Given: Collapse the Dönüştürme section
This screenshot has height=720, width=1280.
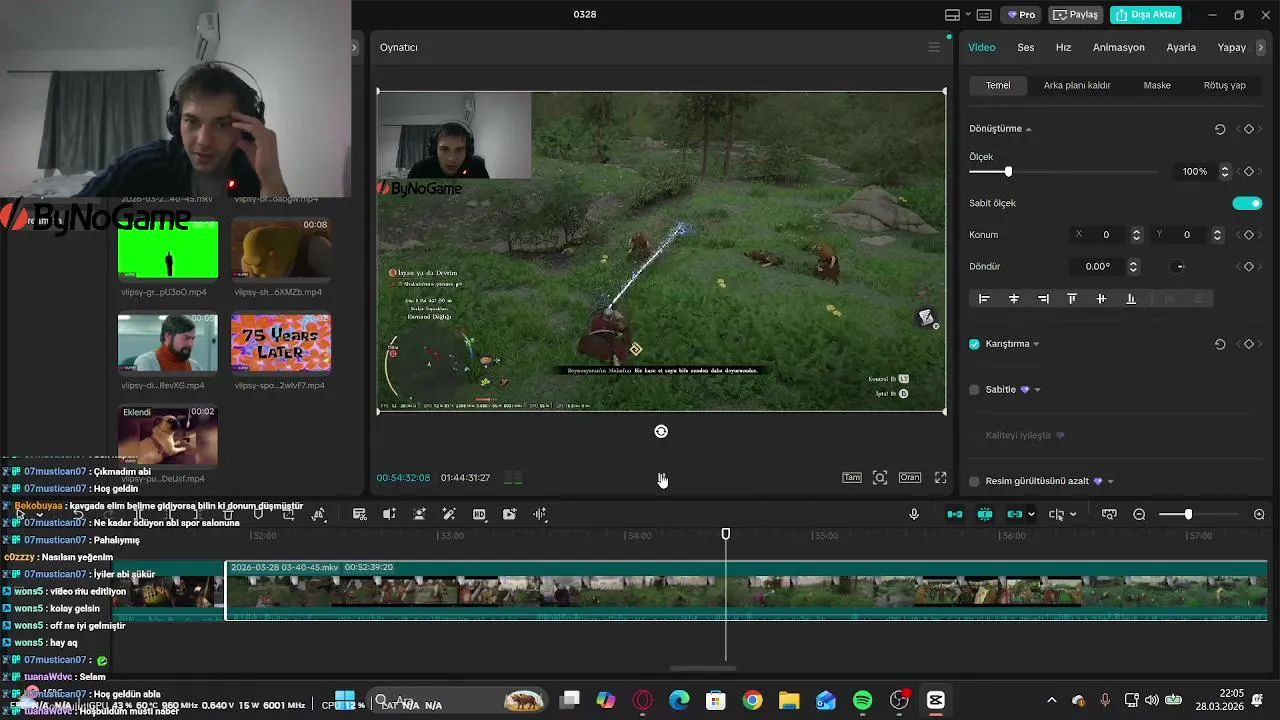Looking at the screenshot, I should pyautogui.click(x=1028, y=130).
